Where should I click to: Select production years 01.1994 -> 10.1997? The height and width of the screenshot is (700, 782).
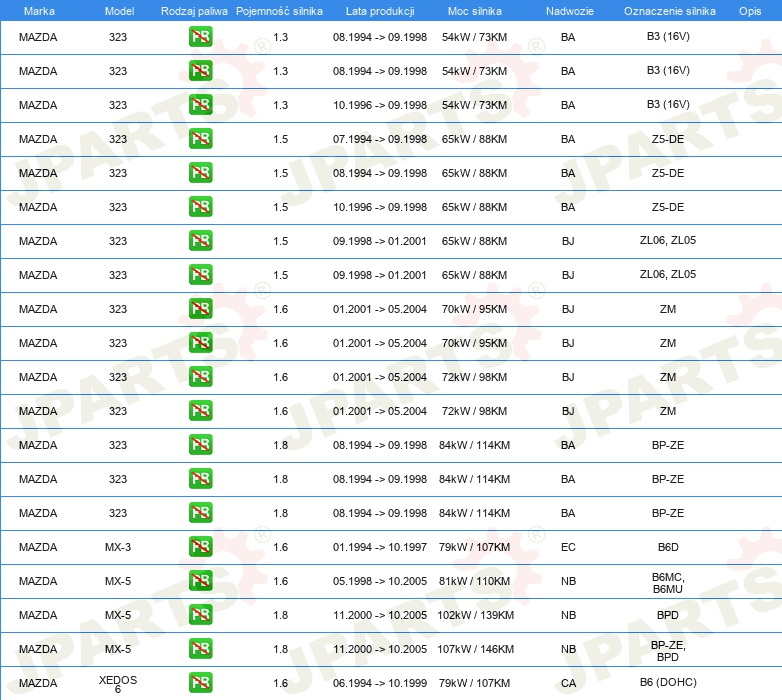pos(380,547)
